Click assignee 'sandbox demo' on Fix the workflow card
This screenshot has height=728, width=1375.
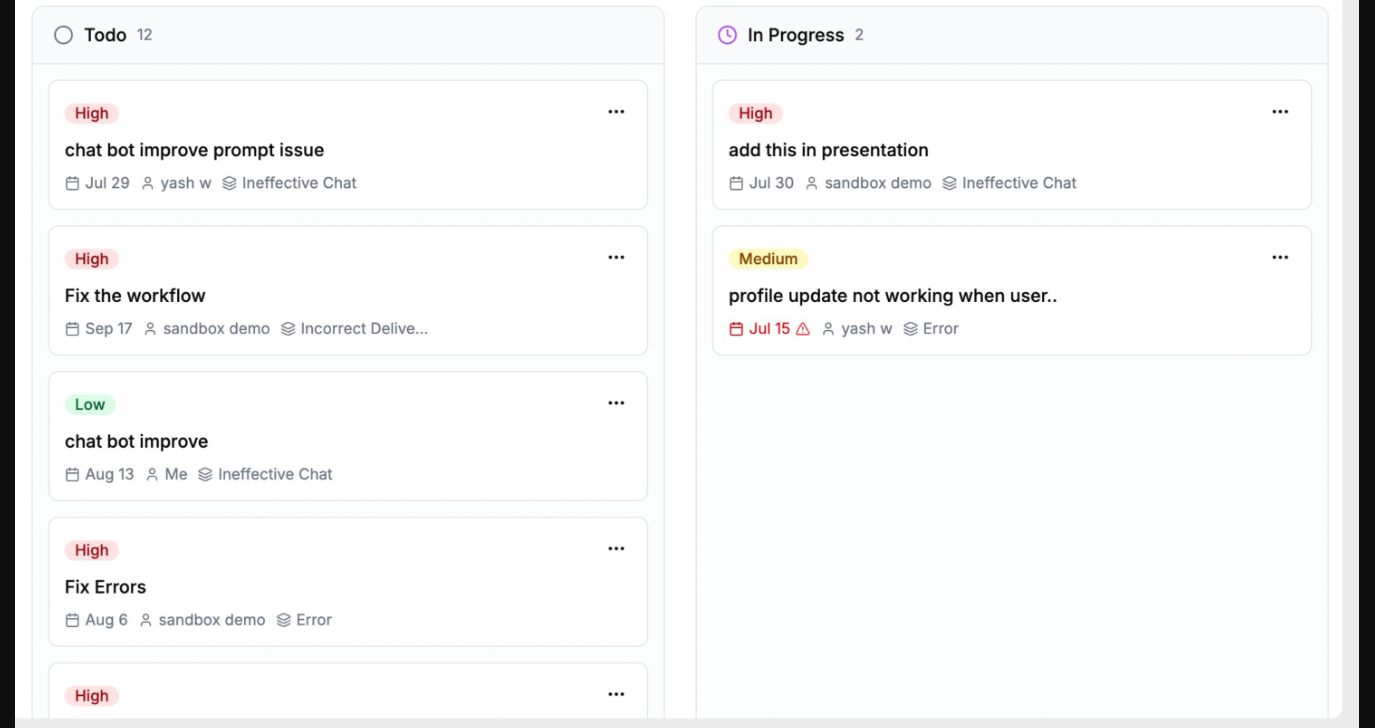click(x=216, y=329)
